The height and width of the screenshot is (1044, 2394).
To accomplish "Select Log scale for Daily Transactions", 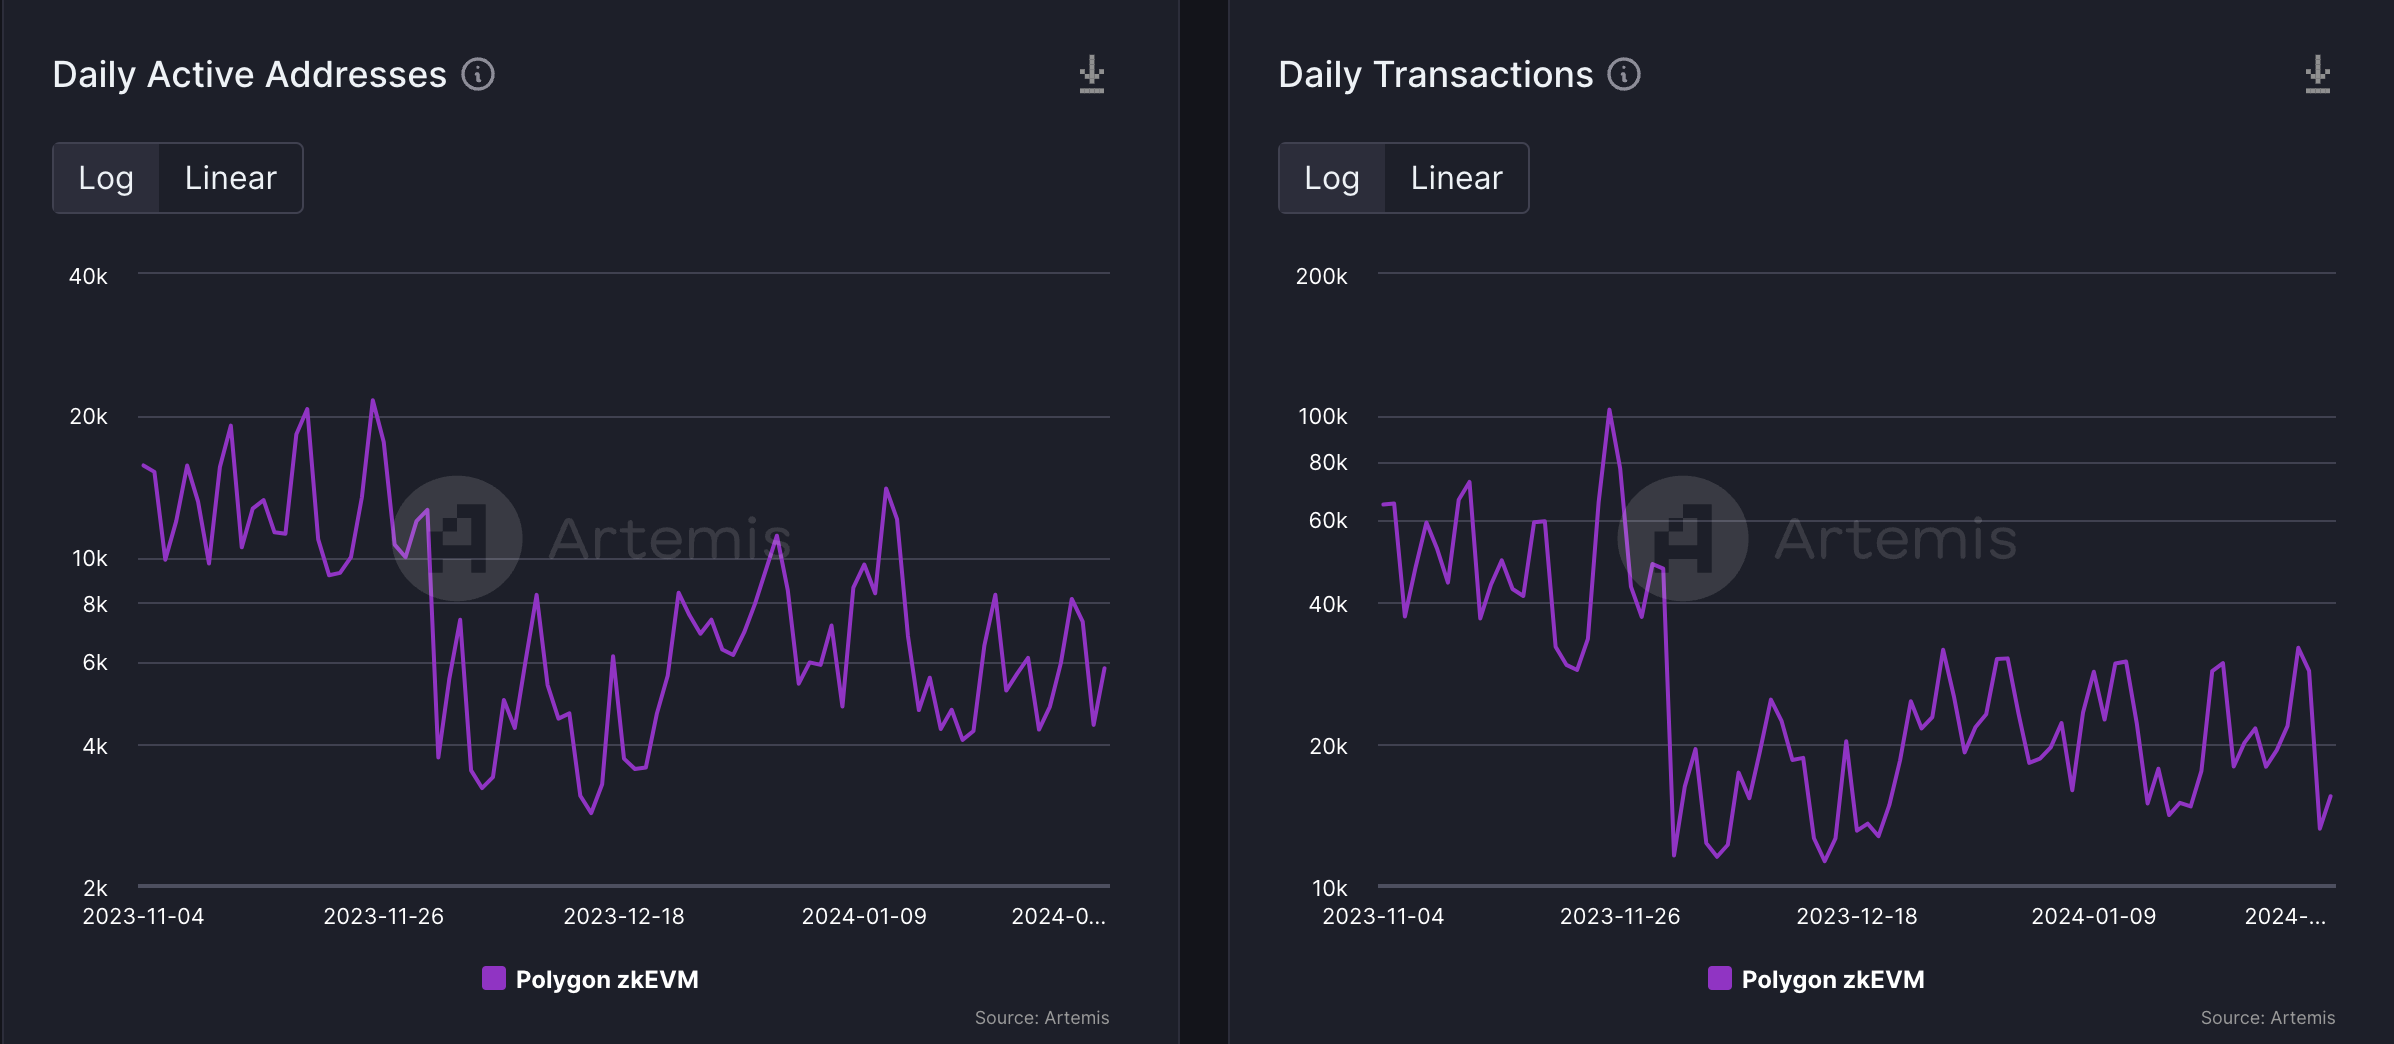I will 1332,178.
